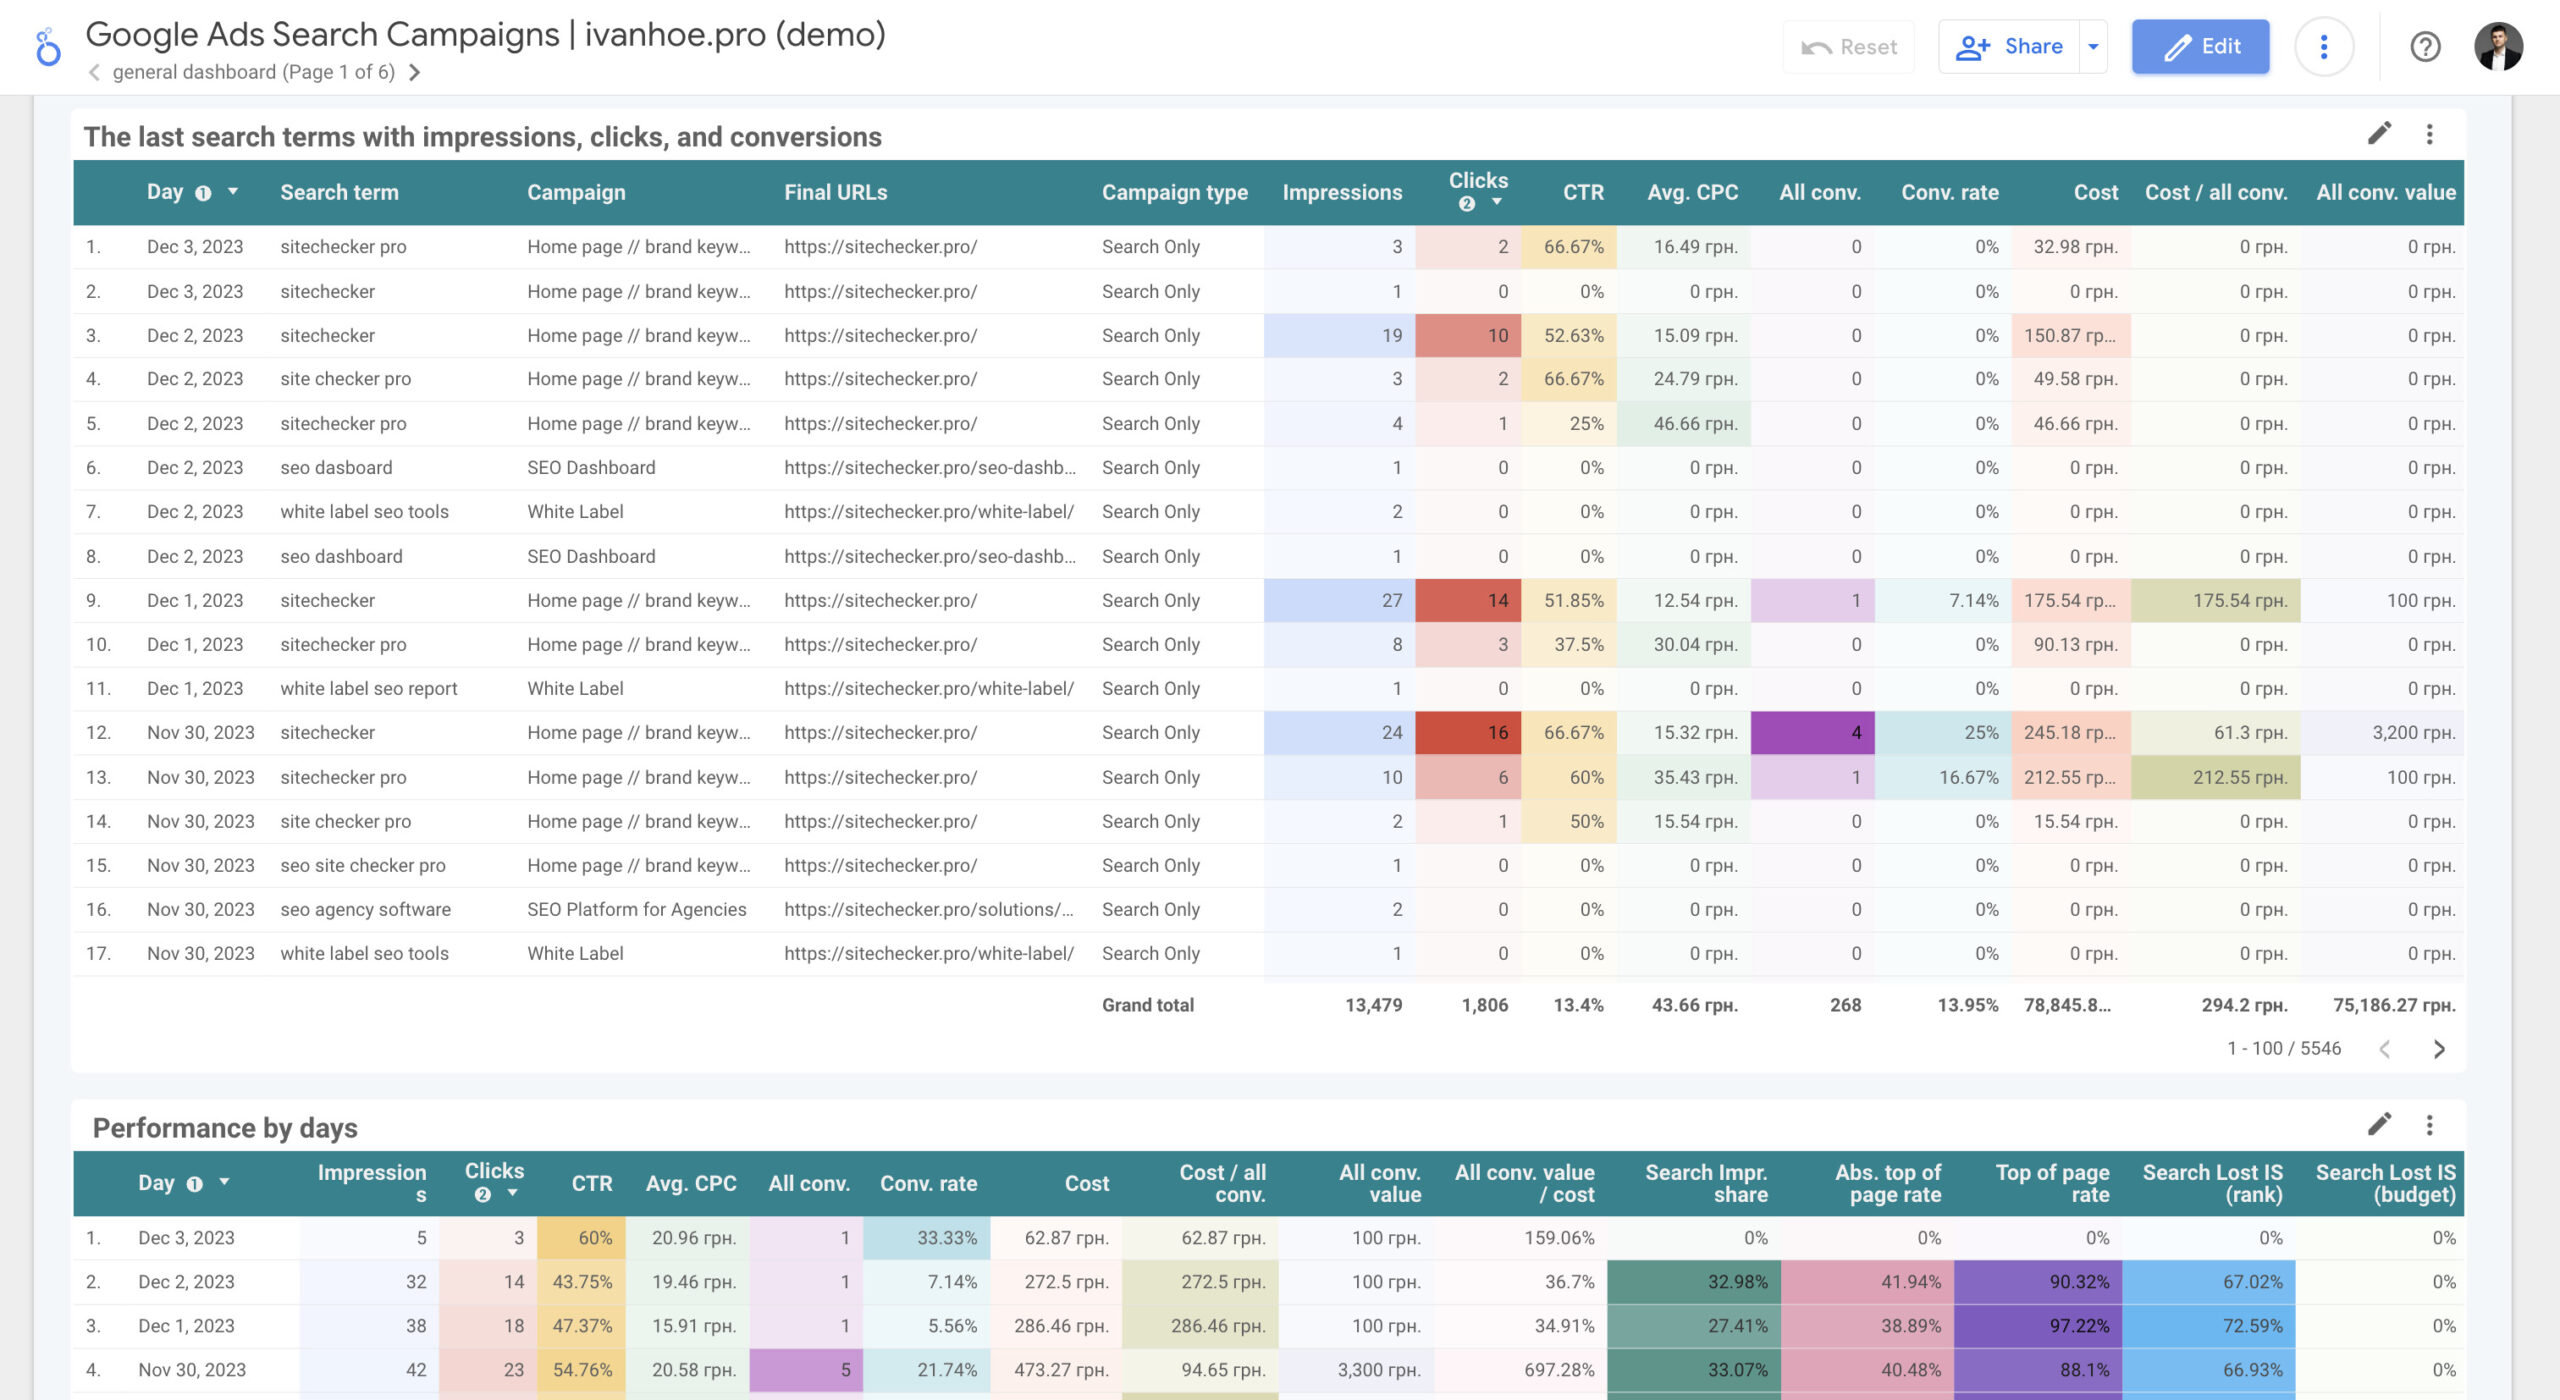Toggle Clicks column sort arrow in search terms table

(1497, 202)
